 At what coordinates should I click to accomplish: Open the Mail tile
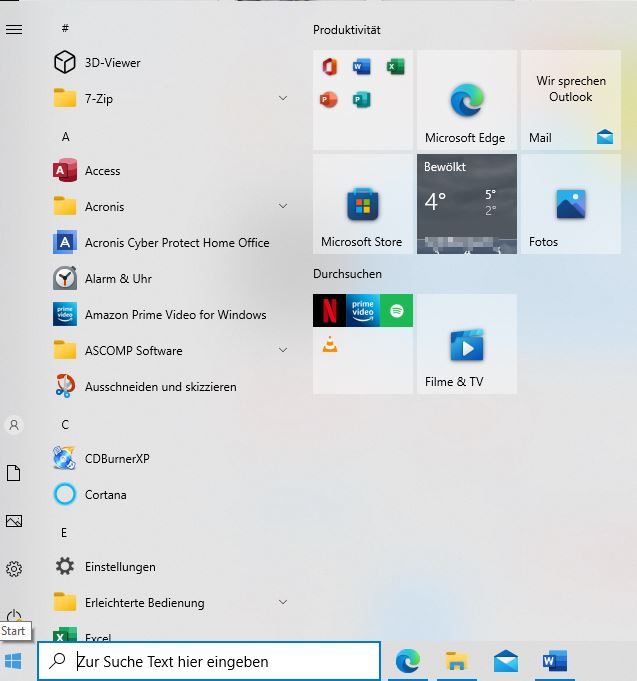click(x=571, y=100)
